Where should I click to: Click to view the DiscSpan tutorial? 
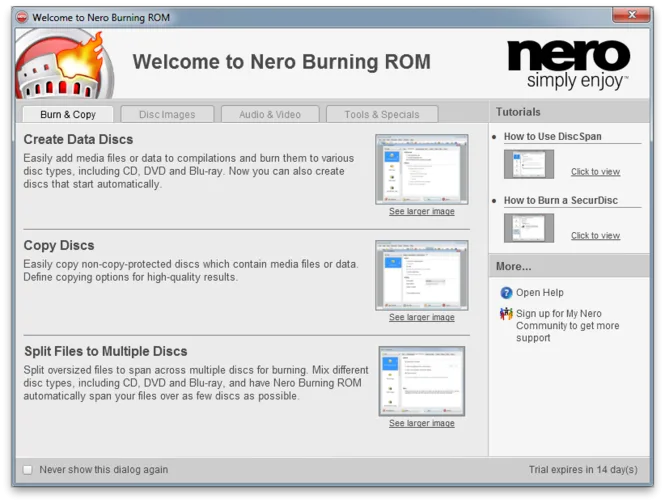click(x=595, y=172)
